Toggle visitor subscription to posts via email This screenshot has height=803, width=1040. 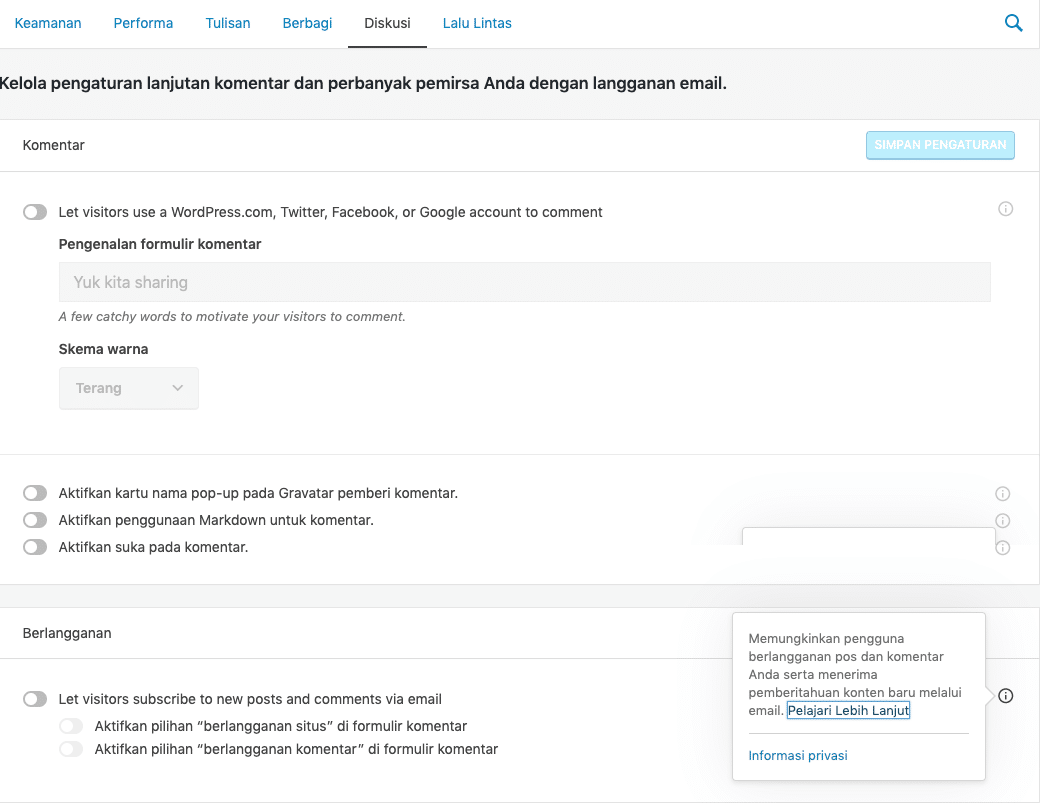coord(35,699)
